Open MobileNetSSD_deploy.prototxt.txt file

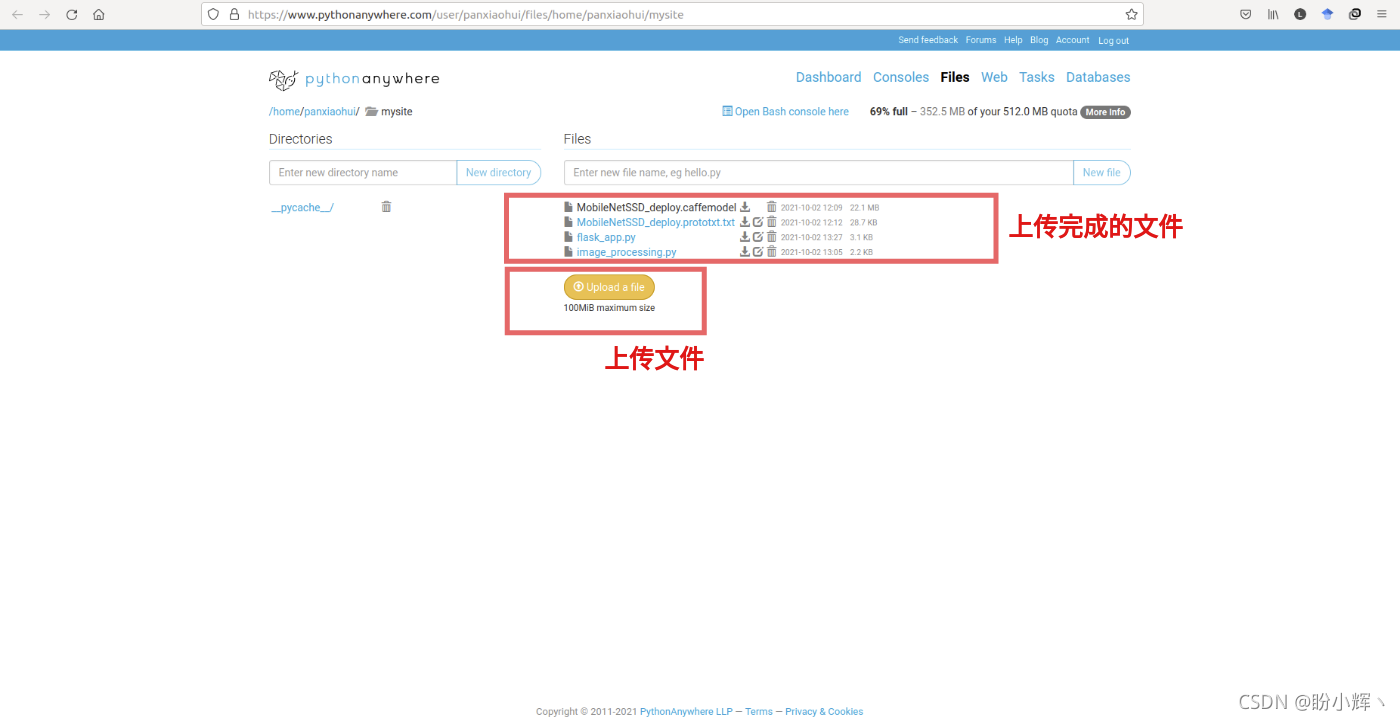coord(655,222)
